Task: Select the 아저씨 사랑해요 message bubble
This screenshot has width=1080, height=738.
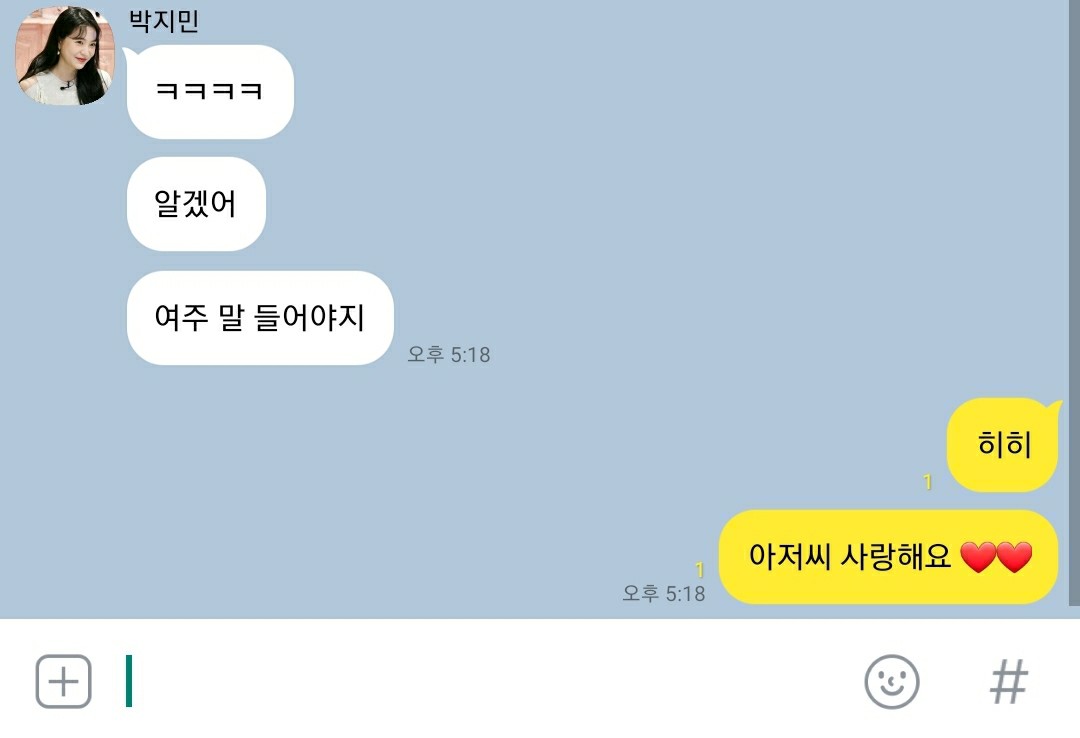Action: click(x=889, y=557)
